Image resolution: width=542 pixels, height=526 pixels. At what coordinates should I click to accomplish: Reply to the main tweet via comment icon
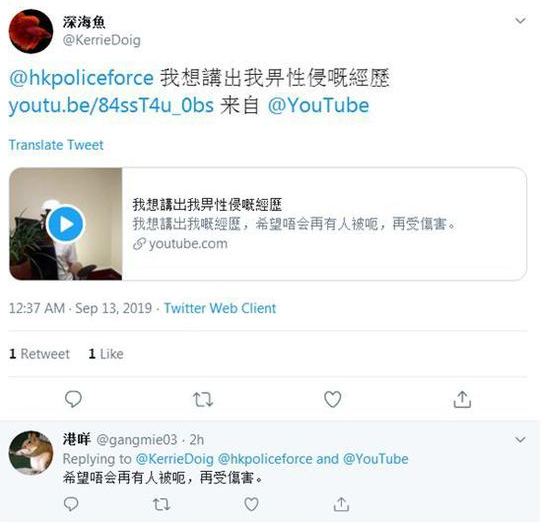pos(73,399)
